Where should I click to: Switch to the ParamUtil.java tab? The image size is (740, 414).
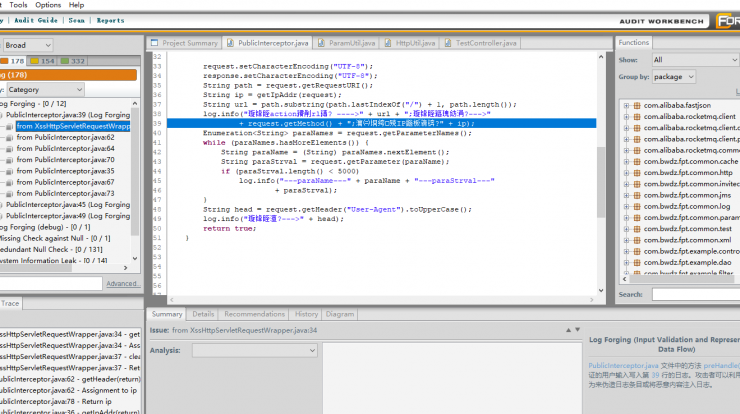click(x=347, y=43)
